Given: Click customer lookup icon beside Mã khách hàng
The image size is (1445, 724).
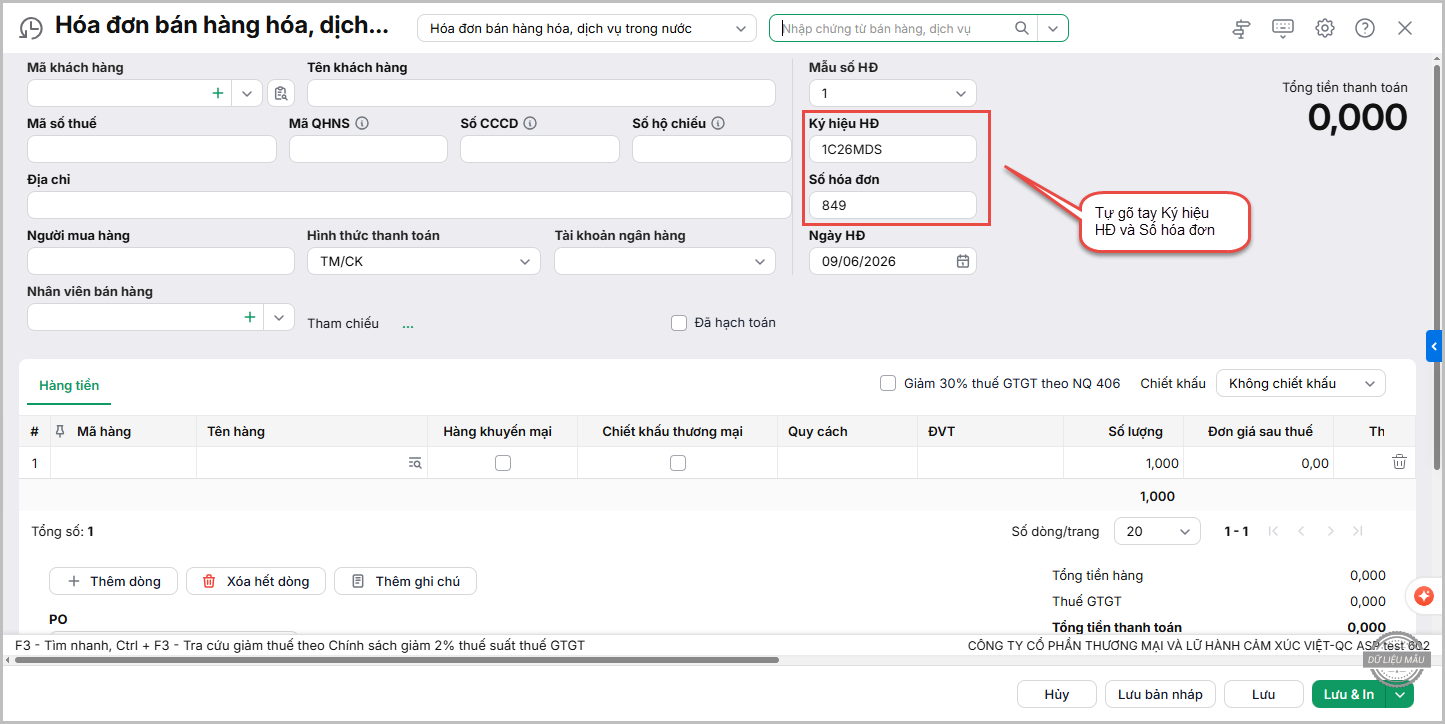Looking at the screenshot, I should (280, 93).
